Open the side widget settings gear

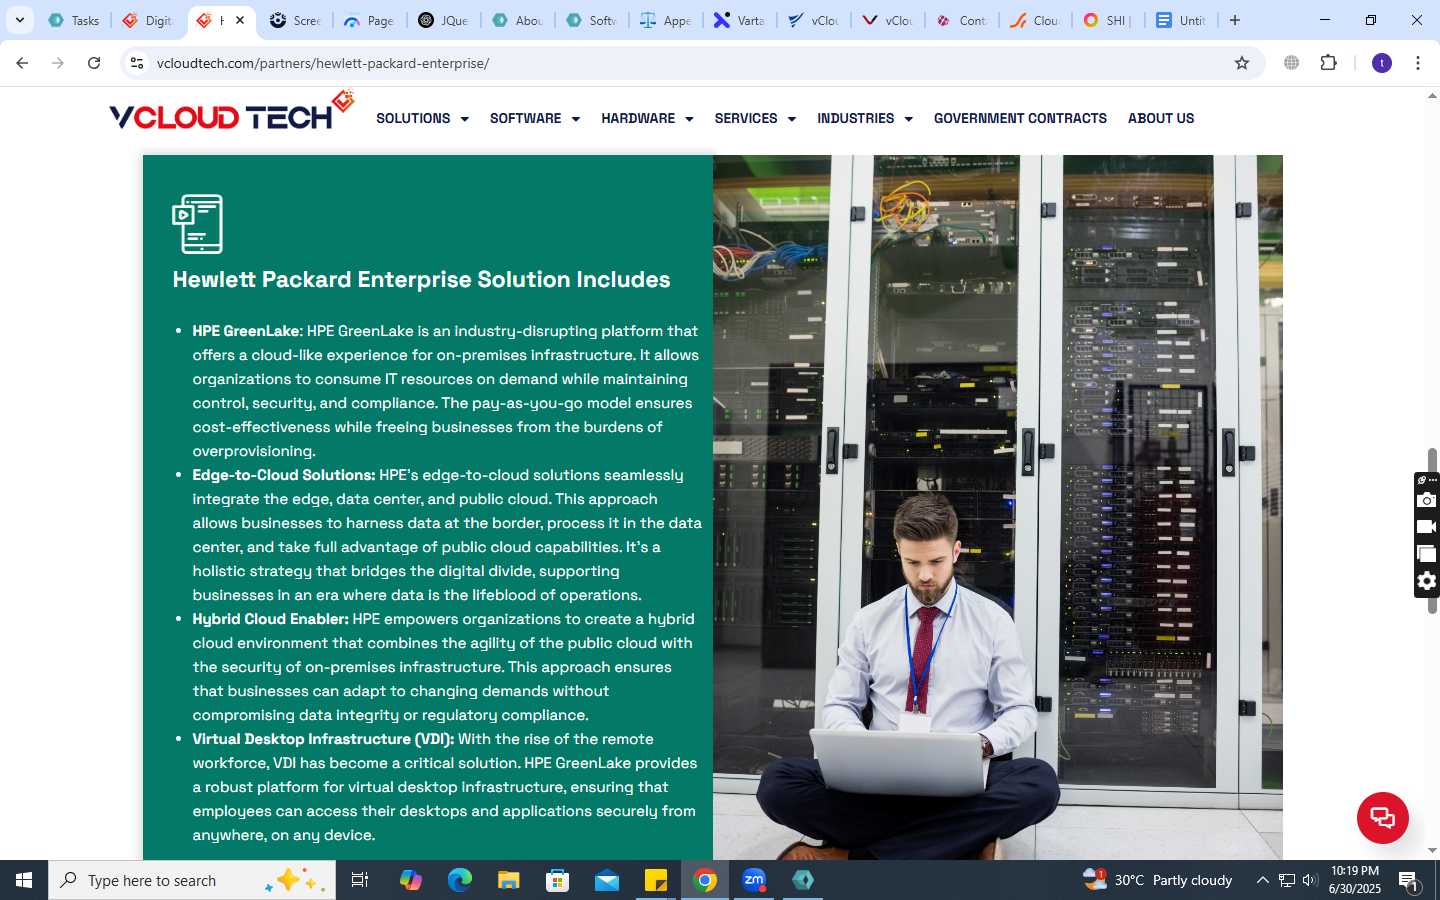click(x=1427, y=581)
